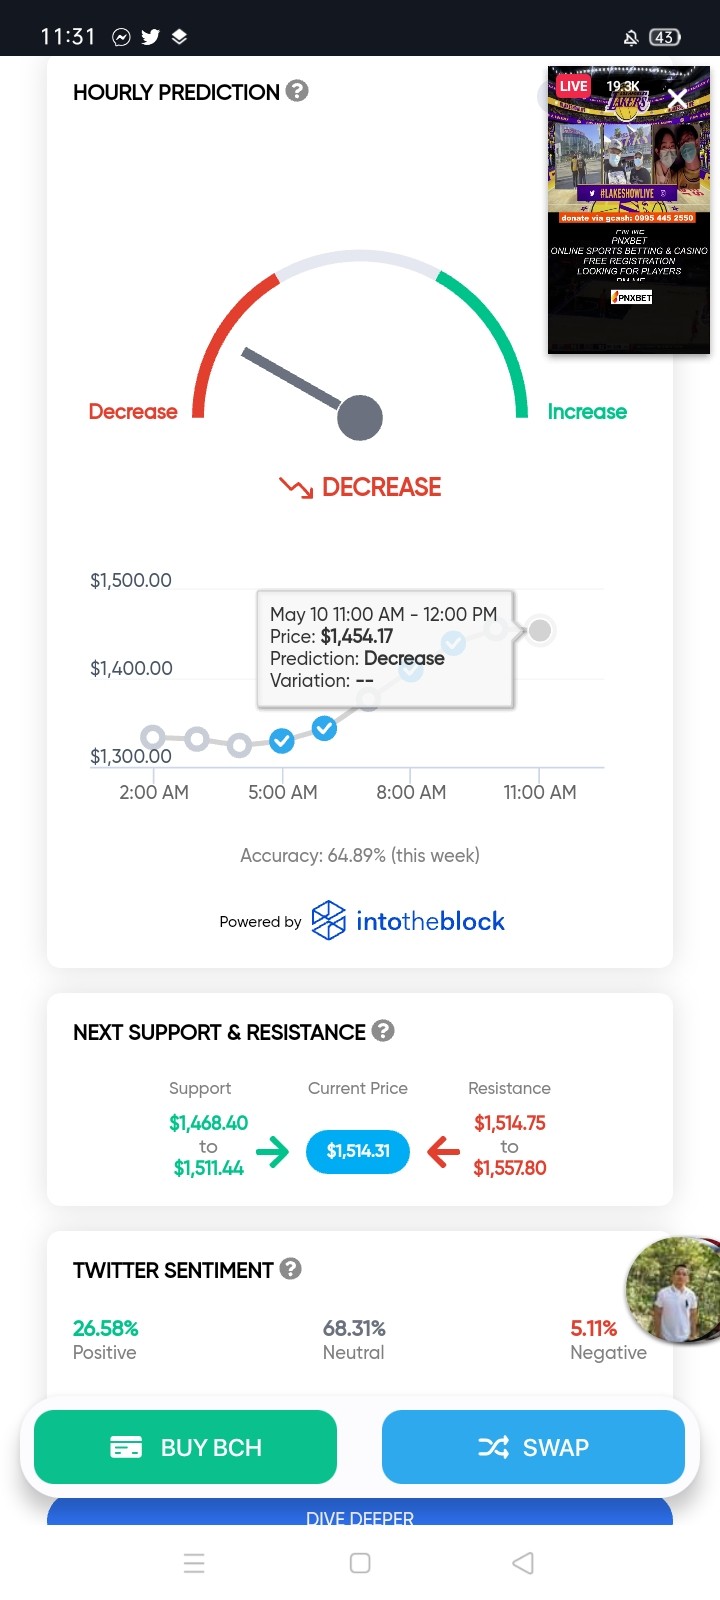Image resolution: width=720 pixels, height=1600 pixels.
Task: Tap the current price $1,514.31 pill
Action: (x=358, y=1151)
